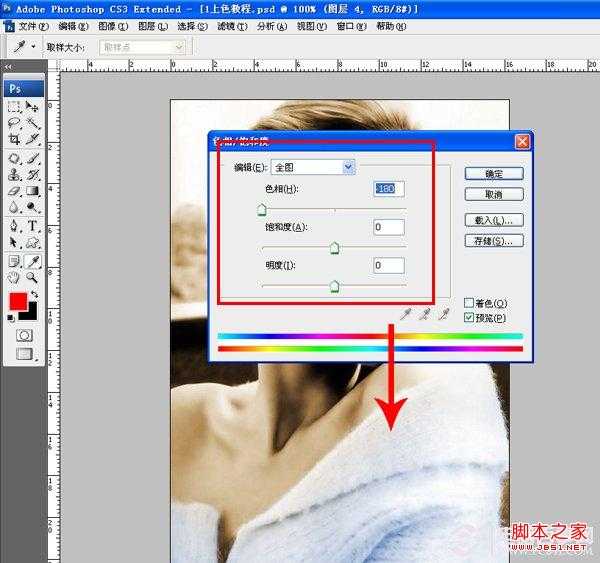
Task: Open the eyedropper tool preset picker arrow
Action: (34, 46)
